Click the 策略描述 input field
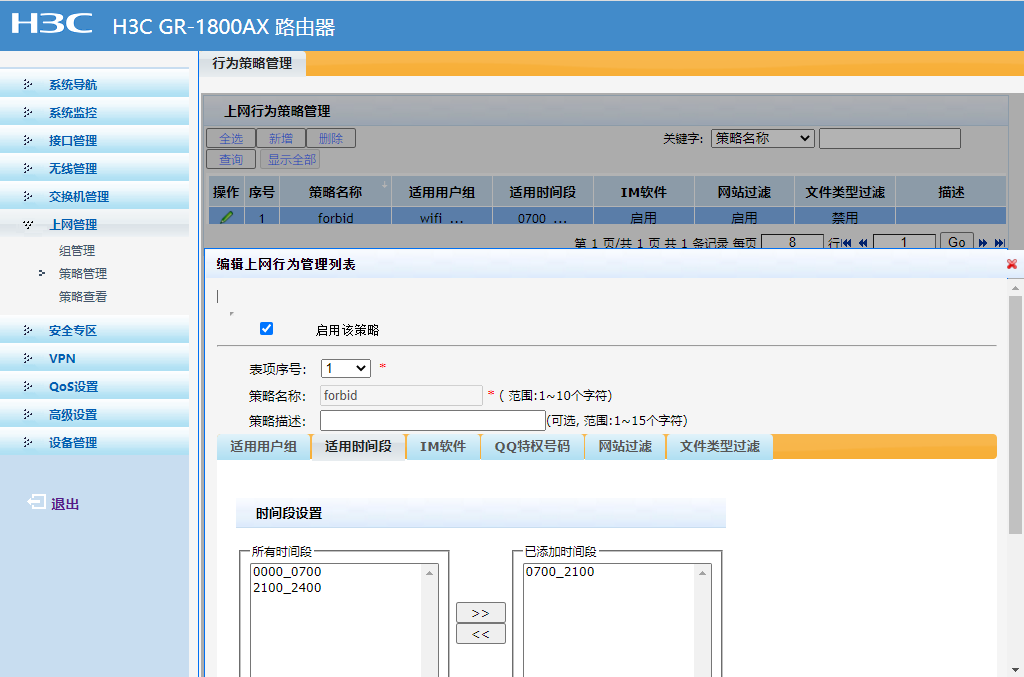 [432, 420]
